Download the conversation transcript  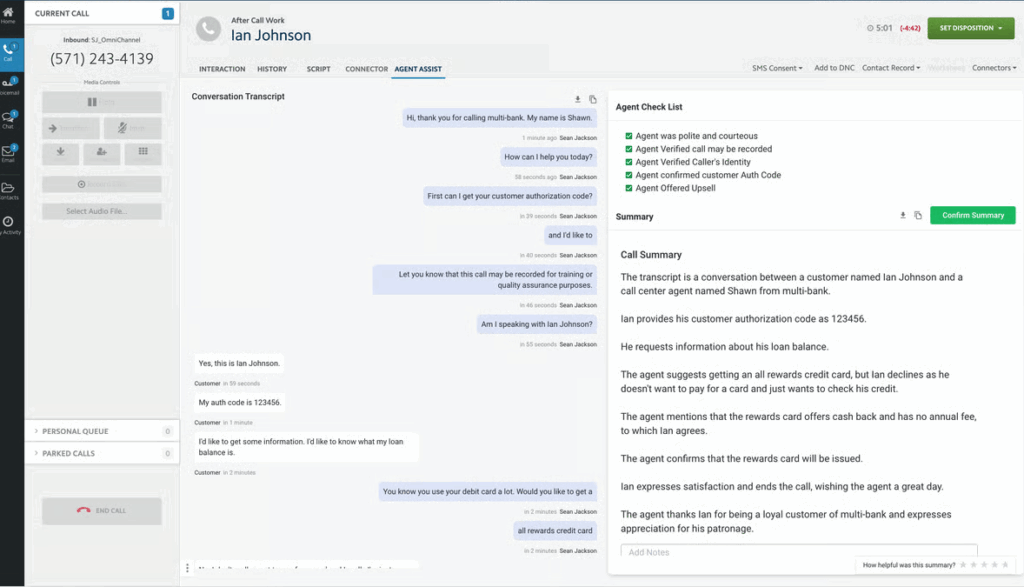(x=577, y=99)
